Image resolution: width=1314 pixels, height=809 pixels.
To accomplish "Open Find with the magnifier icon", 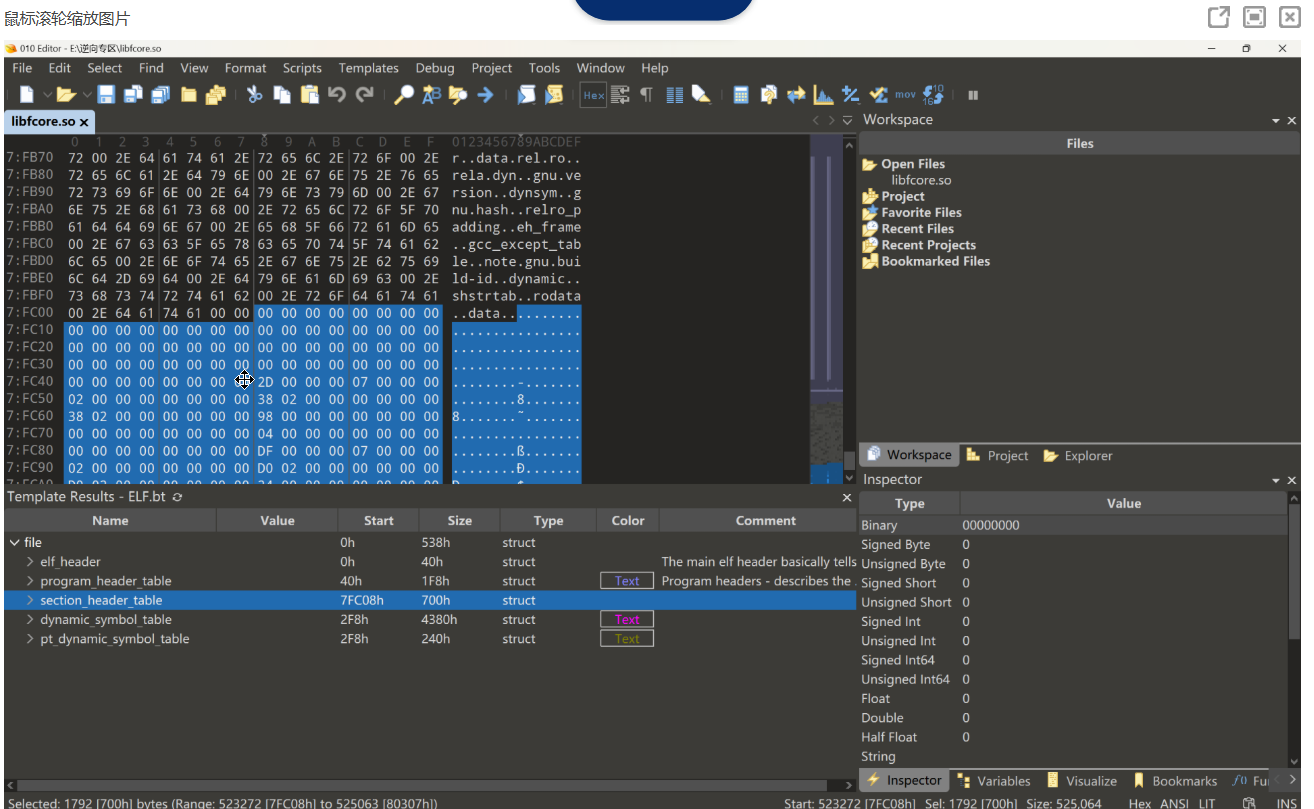I will 404,95.
